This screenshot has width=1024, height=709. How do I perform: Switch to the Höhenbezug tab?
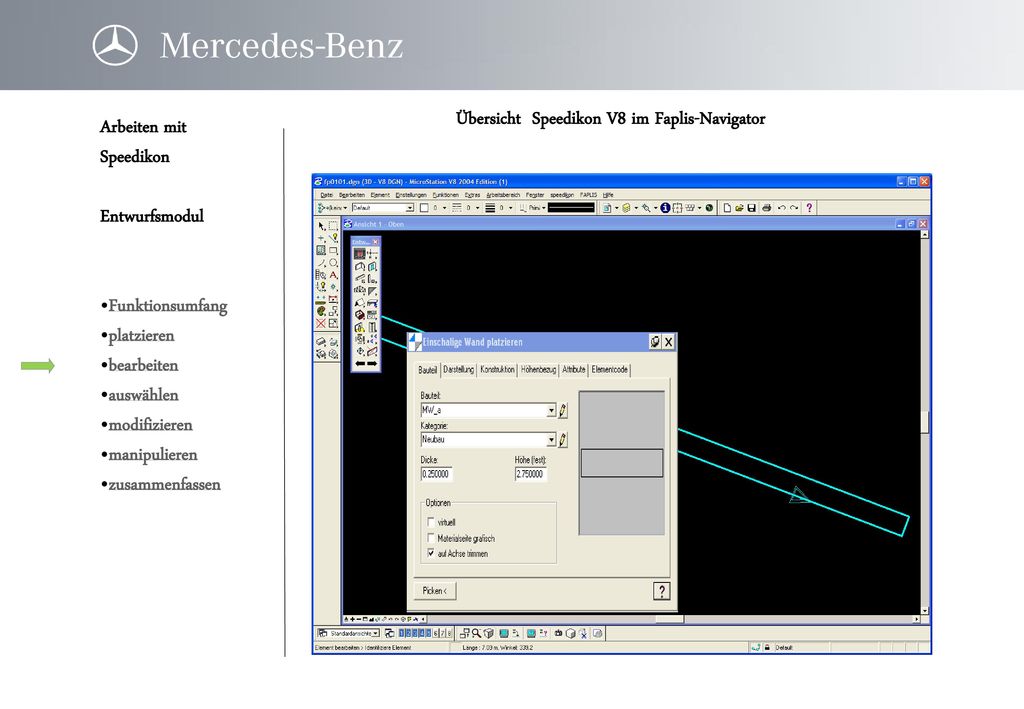[538, 370]
